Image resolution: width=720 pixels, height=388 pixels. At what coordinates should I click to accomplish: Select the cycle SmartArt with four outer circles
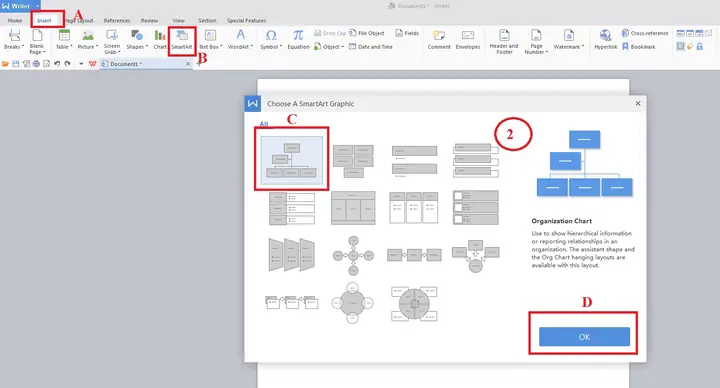tap(353, 303)
